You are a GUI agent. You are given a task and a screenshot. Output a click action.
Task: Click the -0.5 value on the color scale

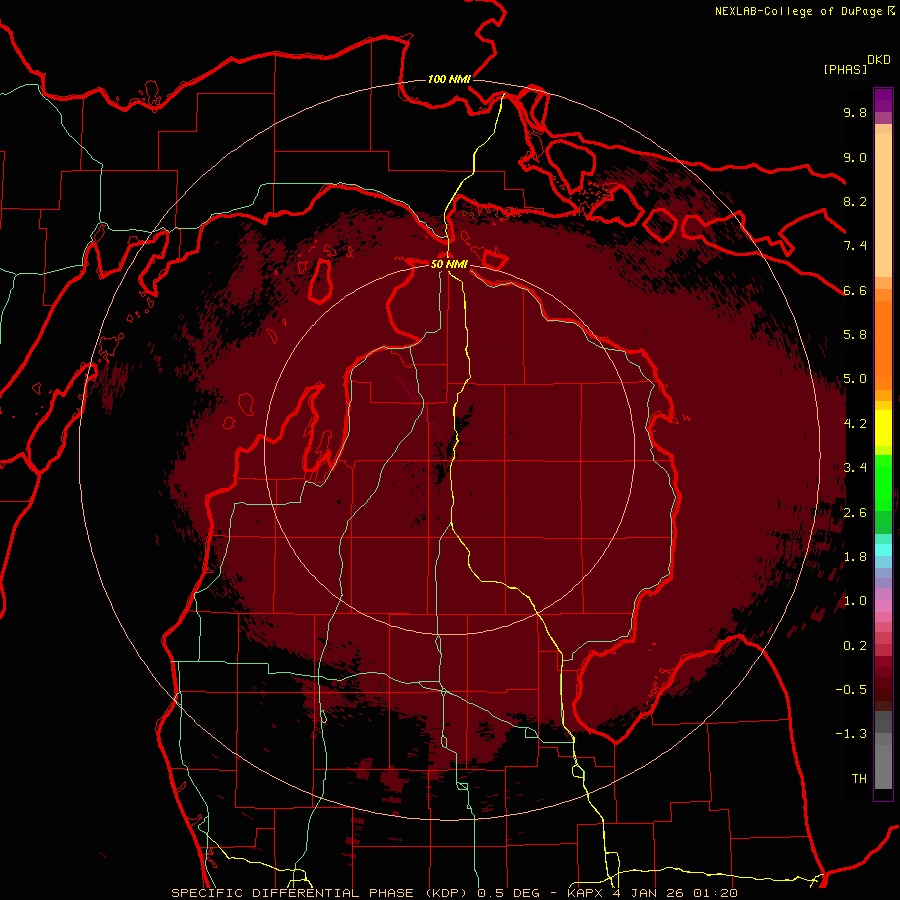(851, 690)
